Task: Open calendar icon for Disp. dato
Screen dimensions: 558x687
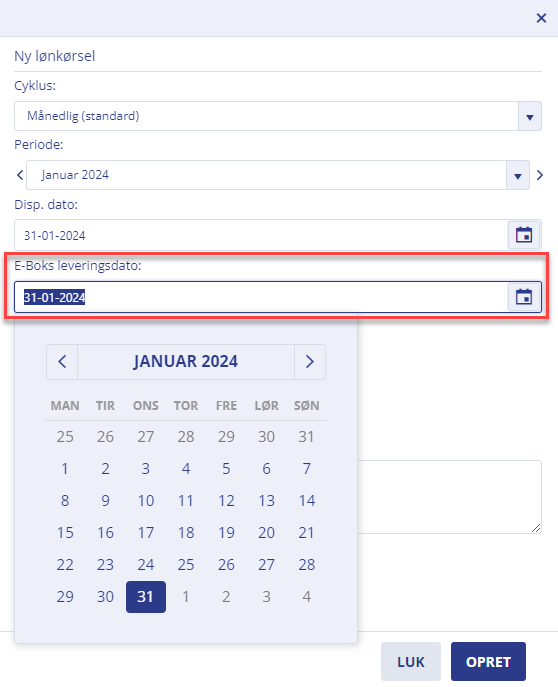Action: (x=524, y=235)
